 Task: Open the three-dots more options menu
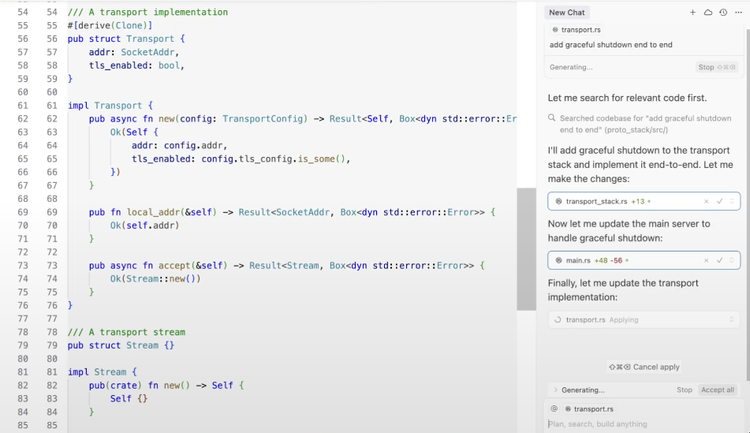(x=737, y=12)
